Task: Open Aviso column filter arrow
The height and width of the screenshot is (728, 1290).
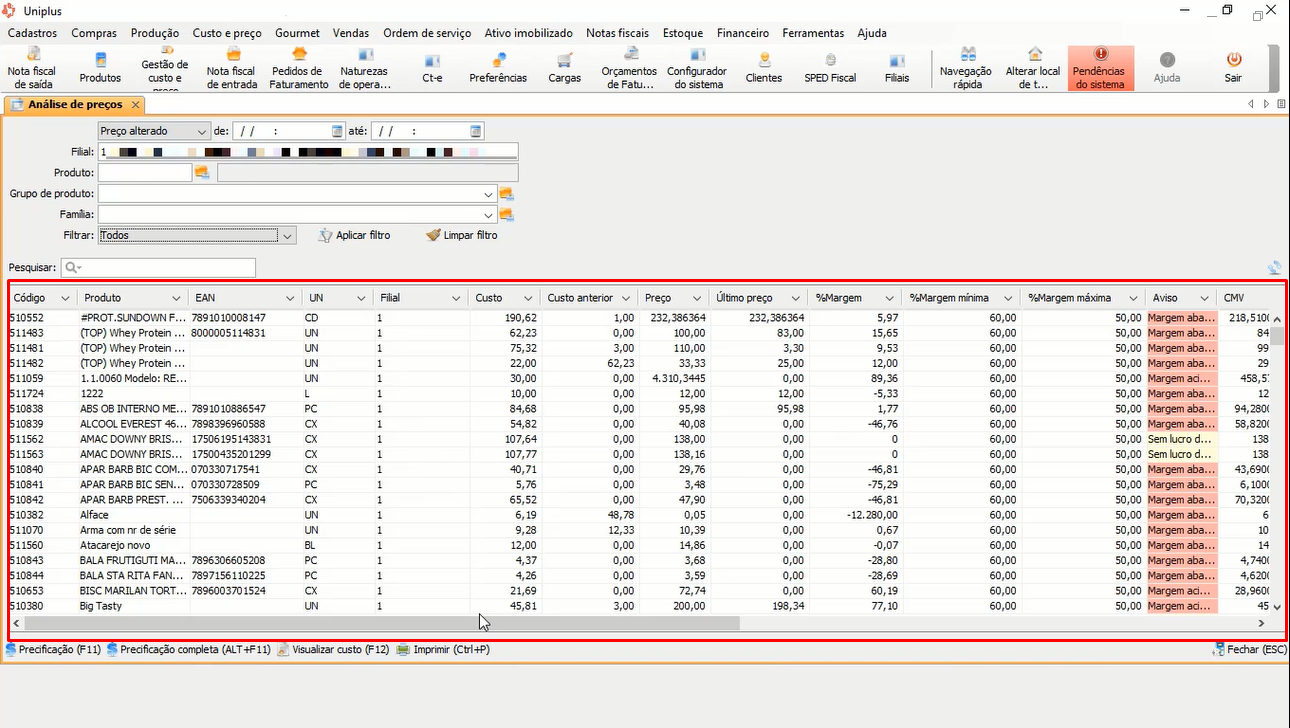Action: pos(1204,298)
